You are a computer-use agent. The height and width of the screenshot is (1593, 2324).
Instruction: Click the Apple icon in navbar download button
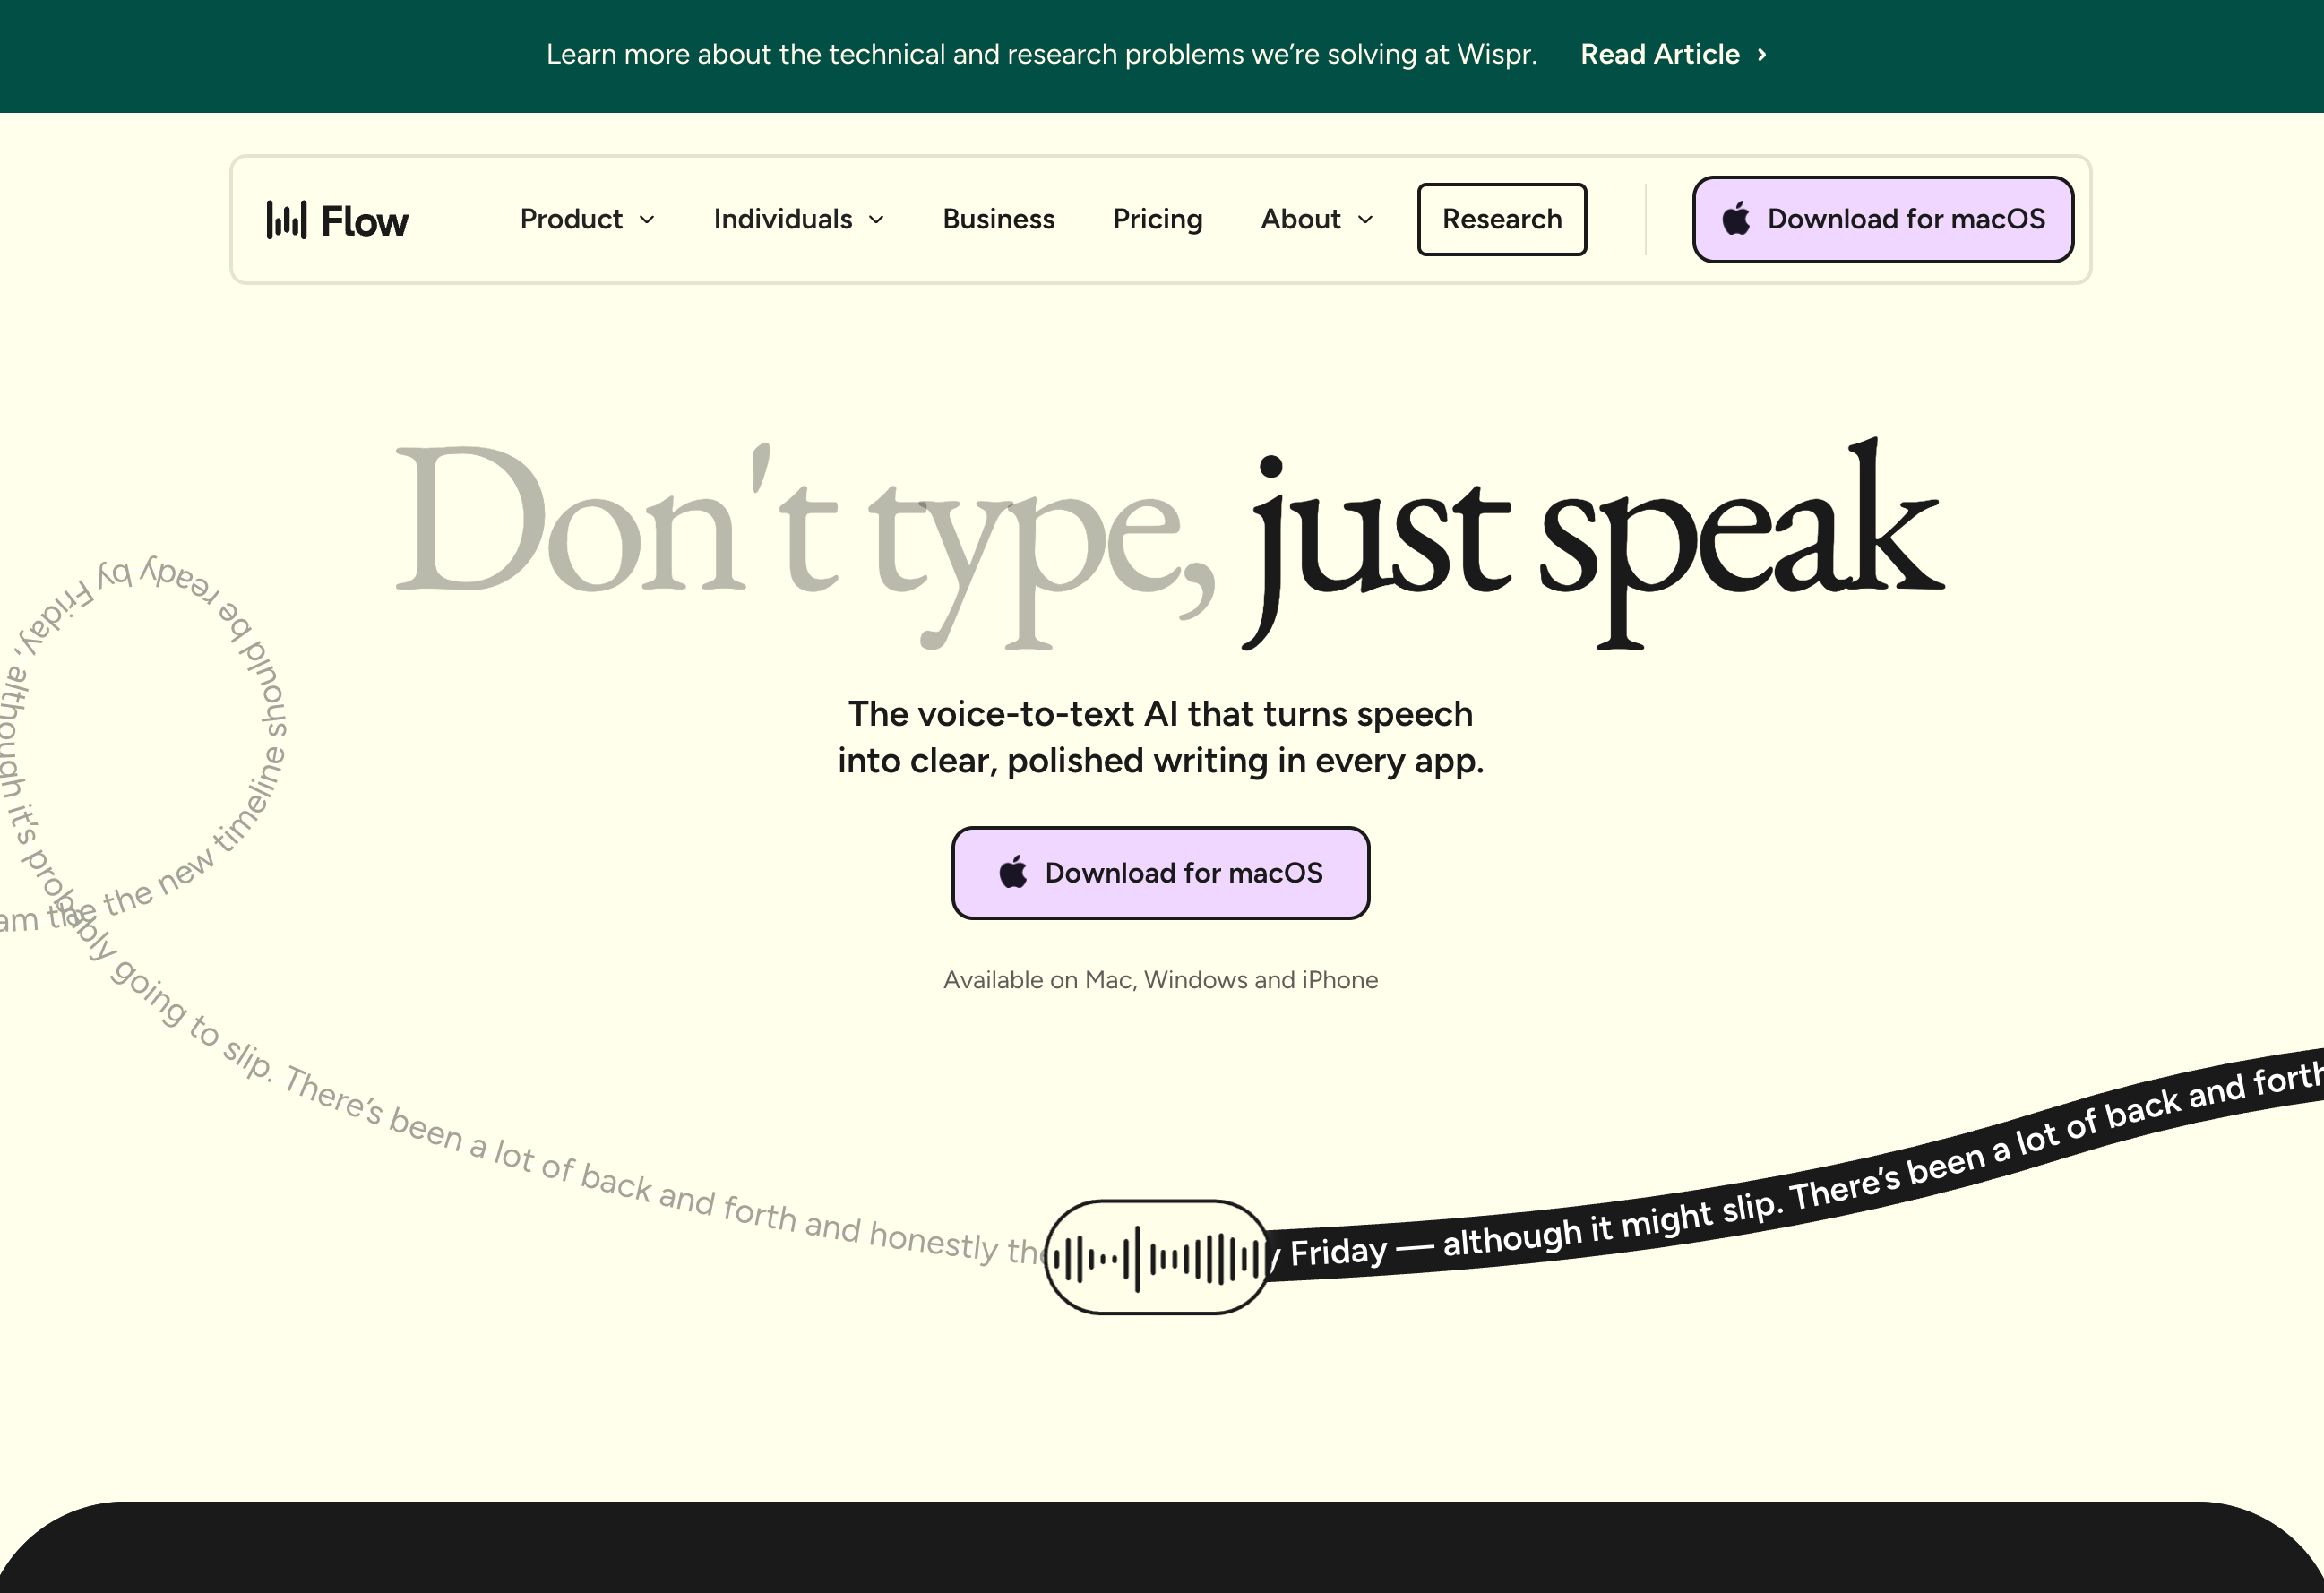[x=1736, y=219]
